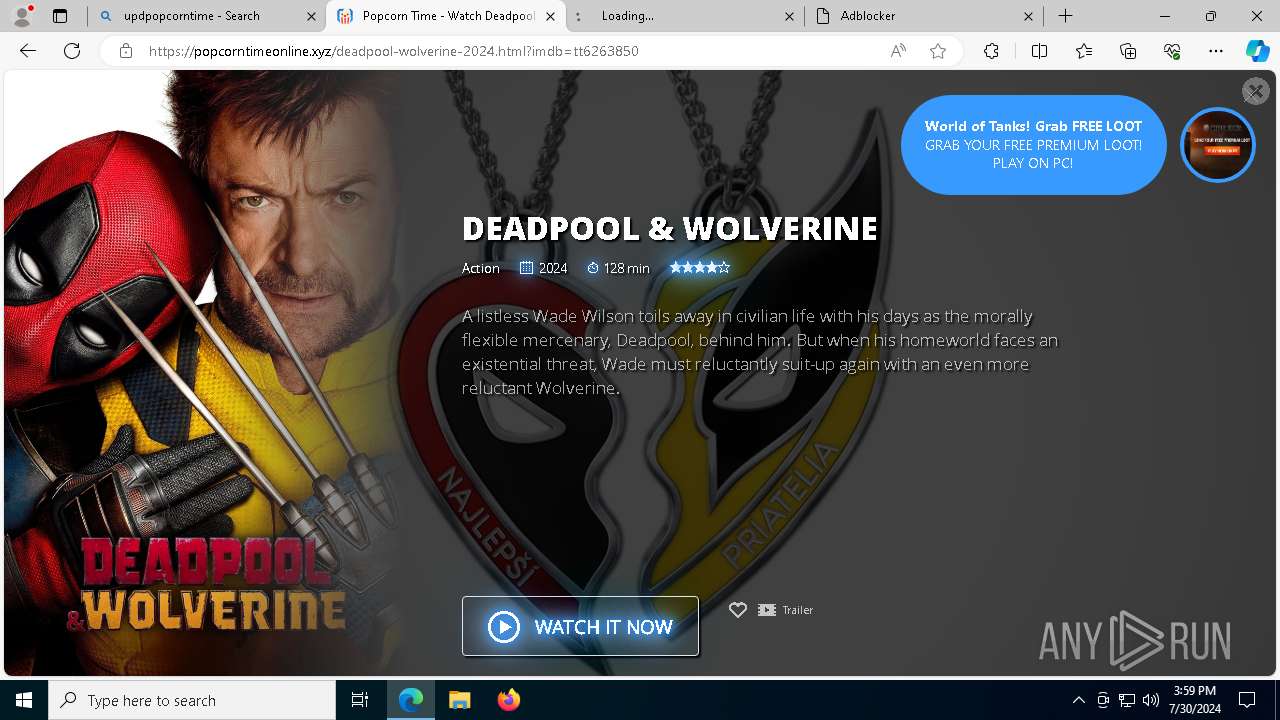Screen dimensions: 1280x720
Task: Click the World of Tanks ad thumbnail
Action: 1217,145
